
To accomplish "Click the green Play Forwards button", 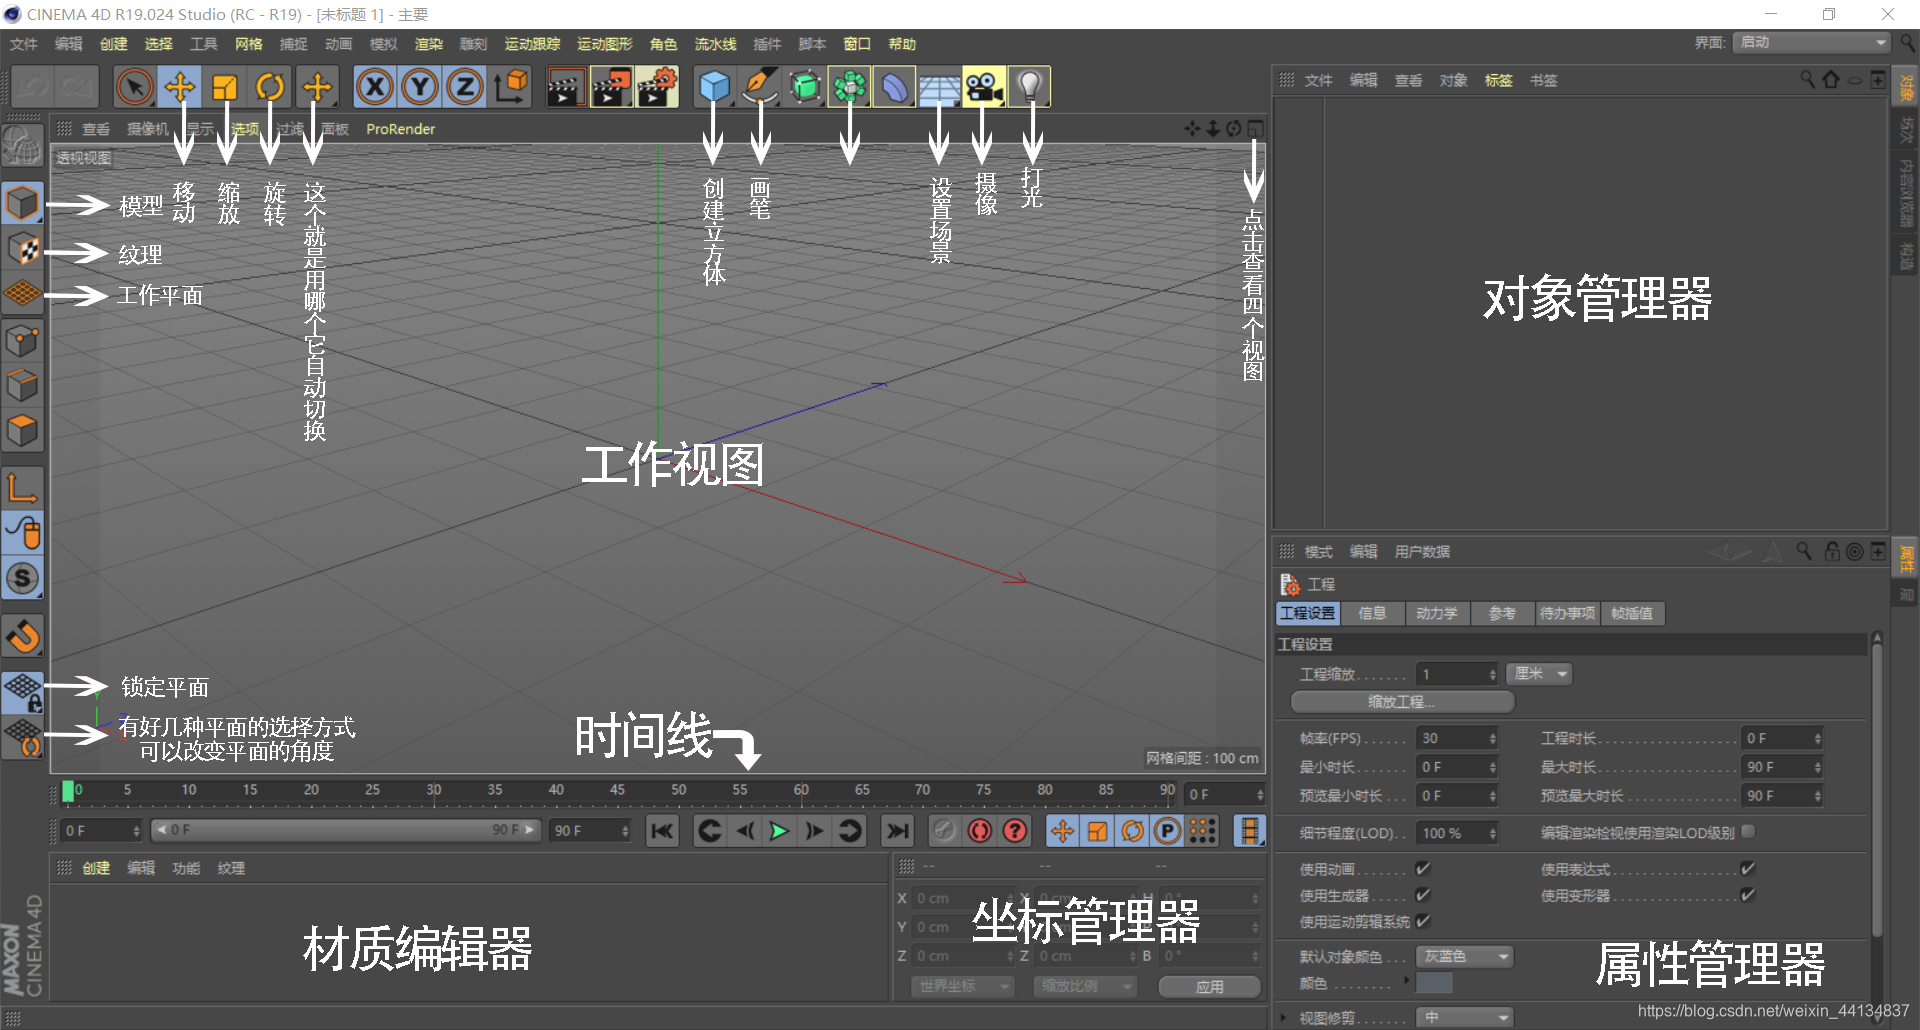I will [779, 831].
